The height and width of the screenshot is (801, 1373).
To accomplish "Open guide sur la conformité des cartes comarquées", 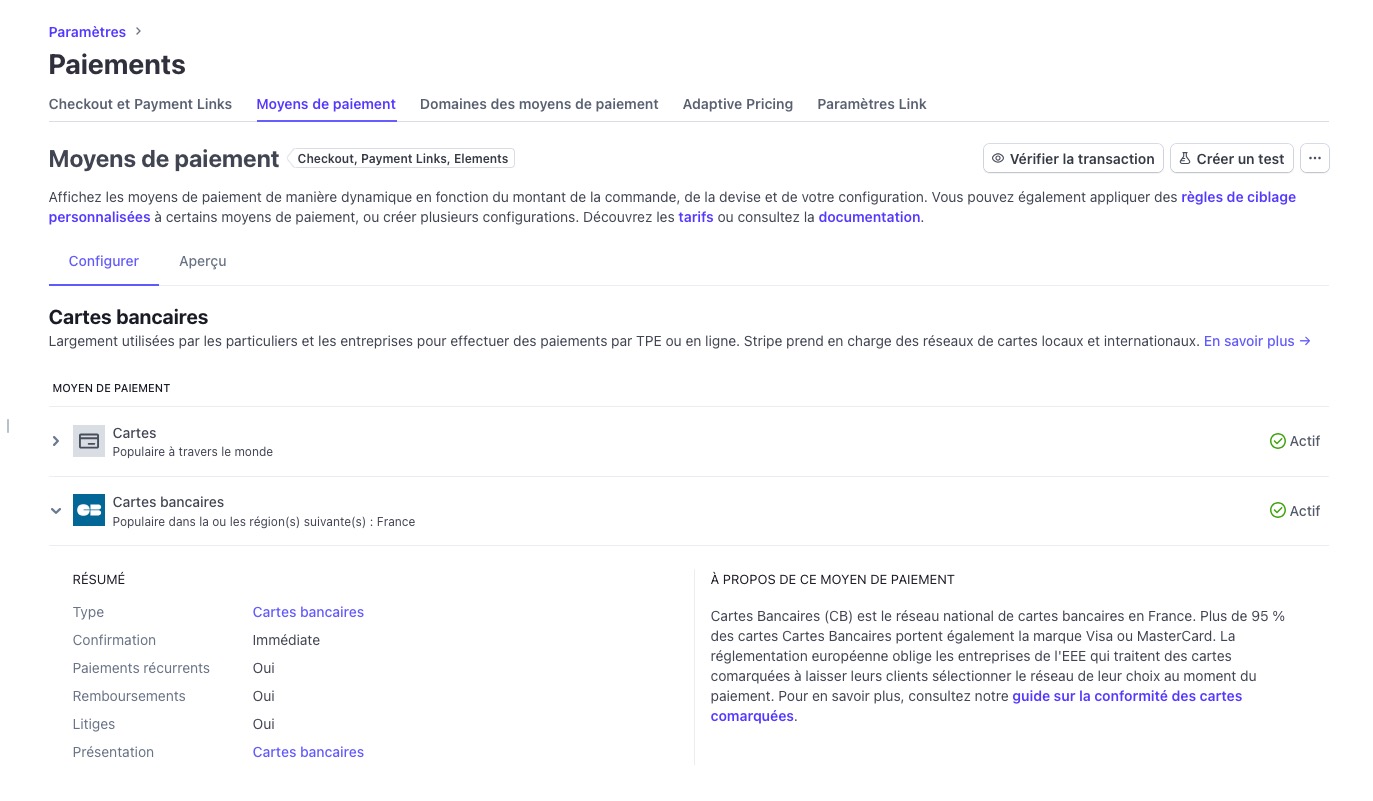I will point(1127,696).
